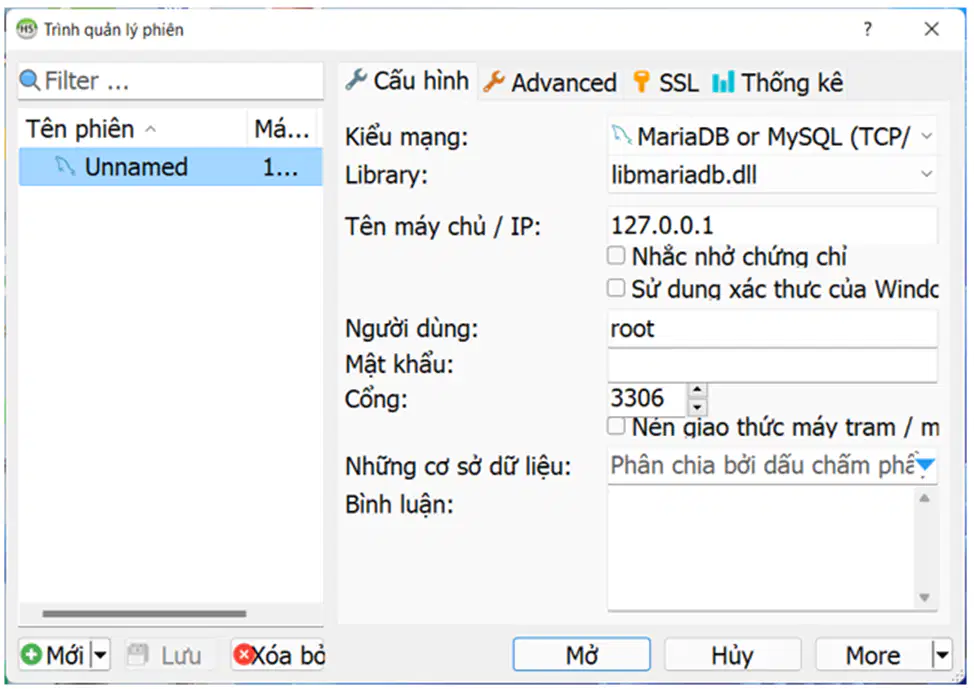Close the session manager window
The height and width of the screenshot is (689, 974).
(x=931, y=29)
